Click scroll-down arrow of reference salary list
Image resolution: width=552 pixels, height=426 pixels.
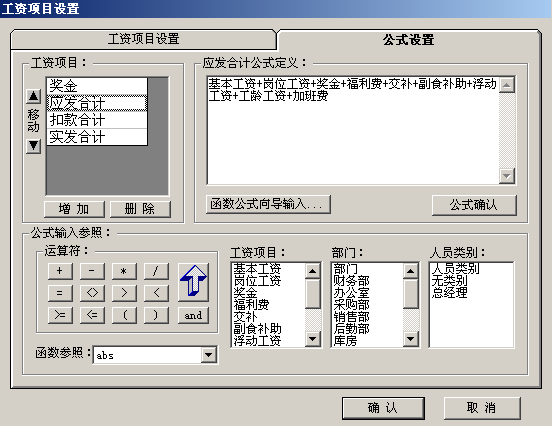click(312, 339)
